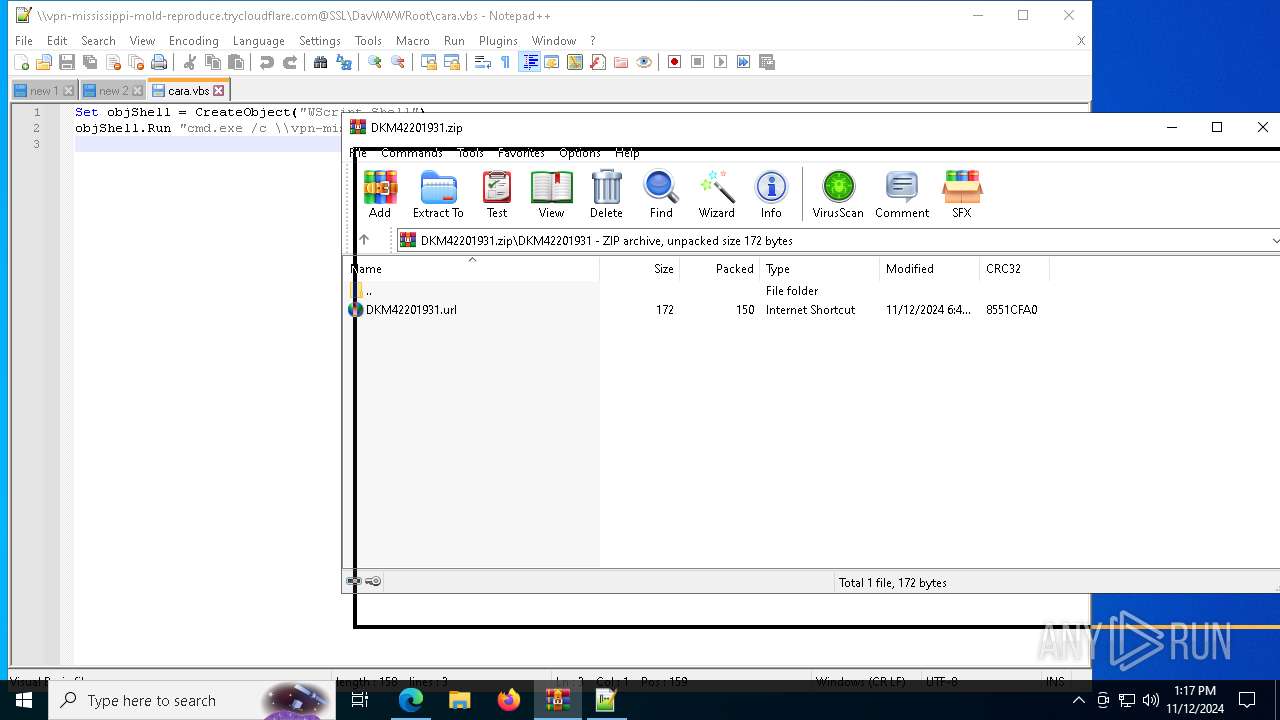Image resolution: width=1280 pixels, height=720 pixels.
Task: Open the Comment tool in WinRAR
Action: pos(902,194)
